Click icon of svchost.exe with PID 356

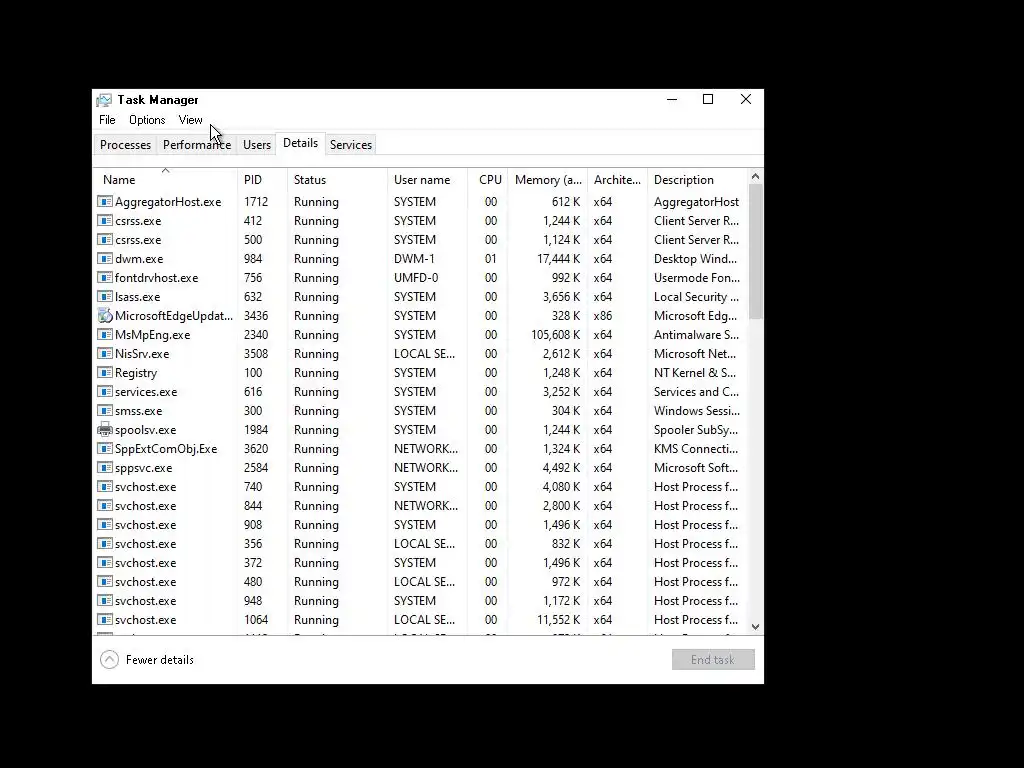(104, 543)
